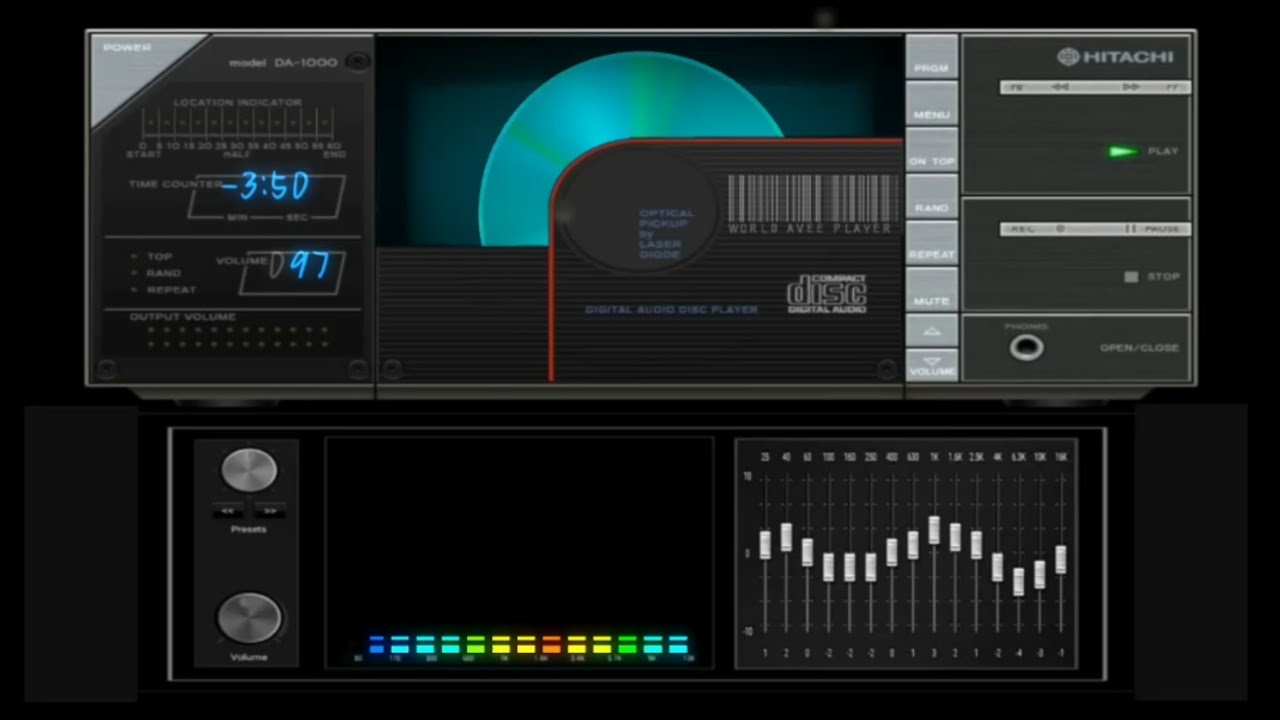1280x720 pixels.
Task: Mute audio with the MUTE button
Action: click(931, 290)
